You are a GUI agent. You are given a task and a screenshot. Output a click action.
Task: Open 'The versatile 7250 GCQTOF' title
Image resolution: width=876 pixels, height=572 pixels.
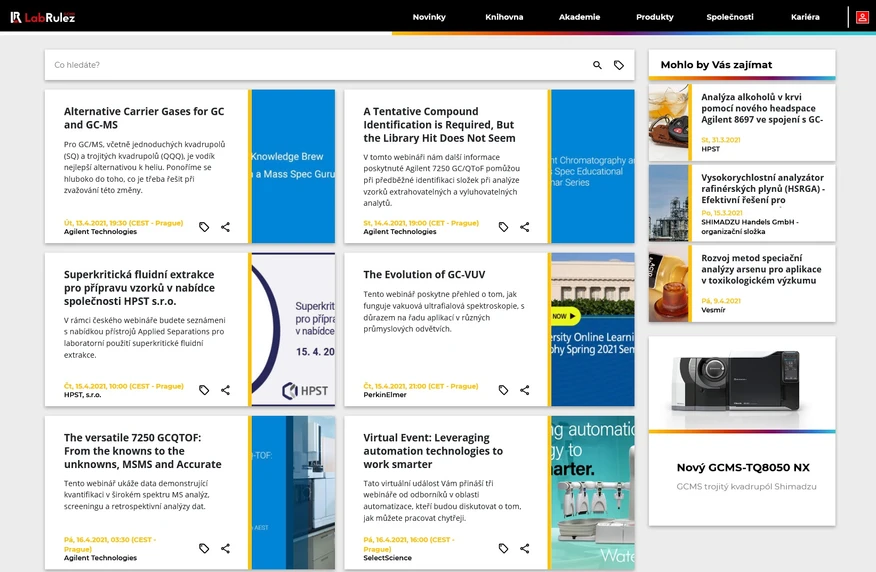(x=142, y=451)
